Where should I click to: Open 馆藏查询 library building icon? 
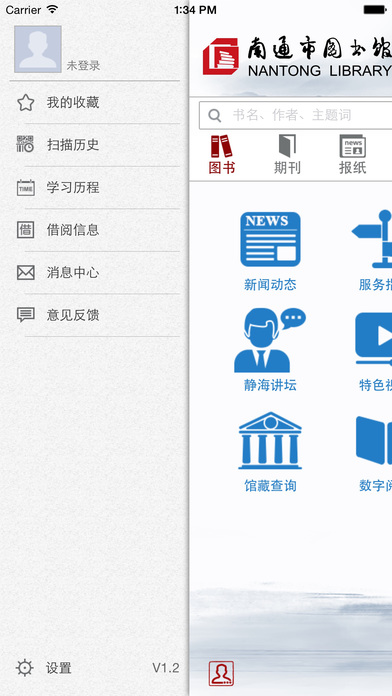pyautogui.click(x=270, y=440)
